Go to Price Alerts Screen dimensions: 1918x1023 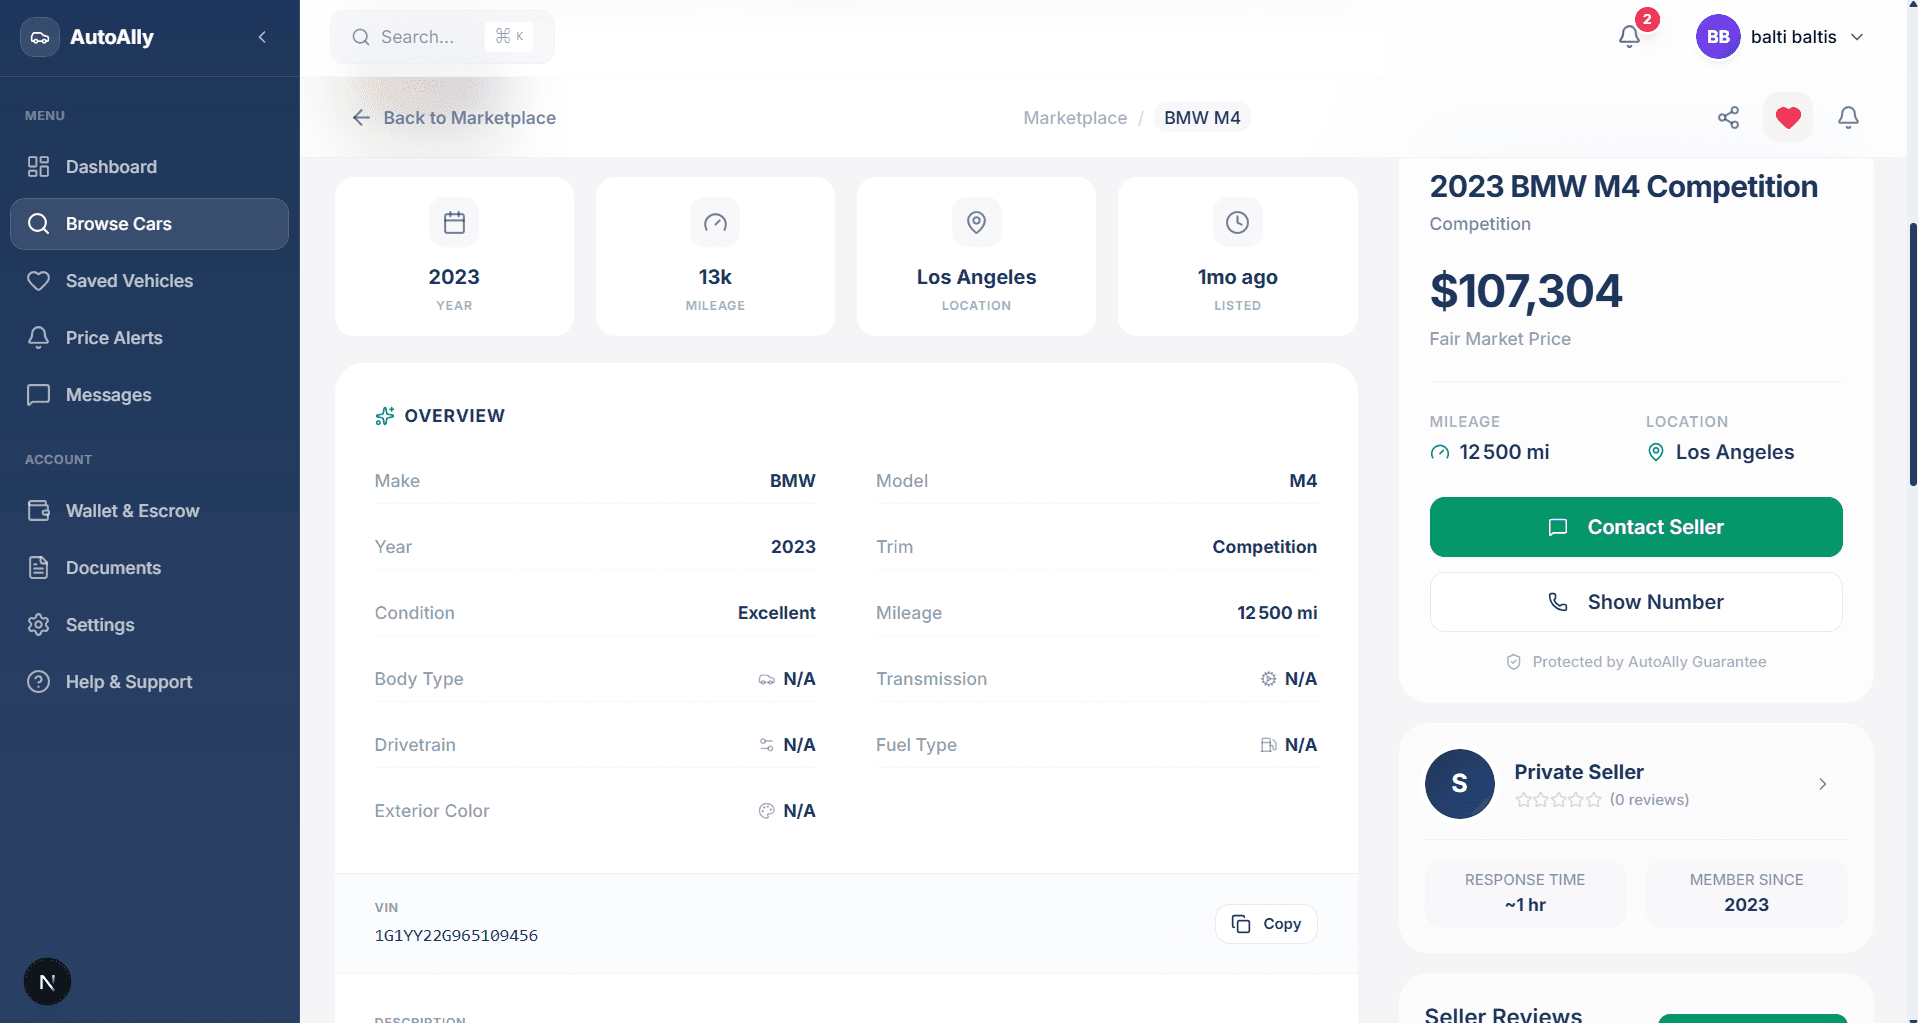[149, 338]
